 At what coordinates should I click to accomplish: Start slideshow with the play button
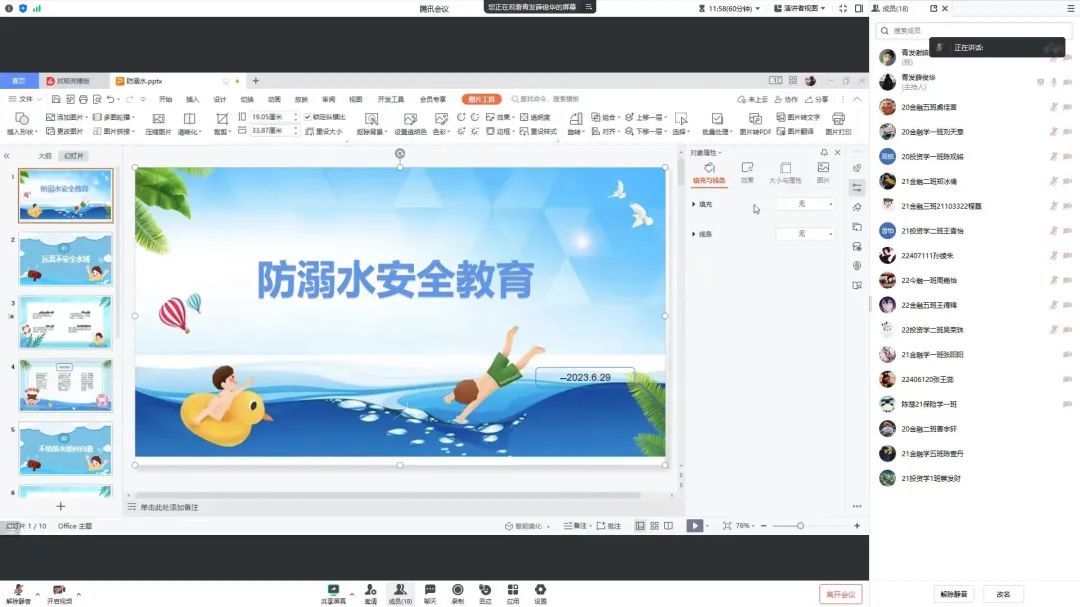[x=694, y=525]
